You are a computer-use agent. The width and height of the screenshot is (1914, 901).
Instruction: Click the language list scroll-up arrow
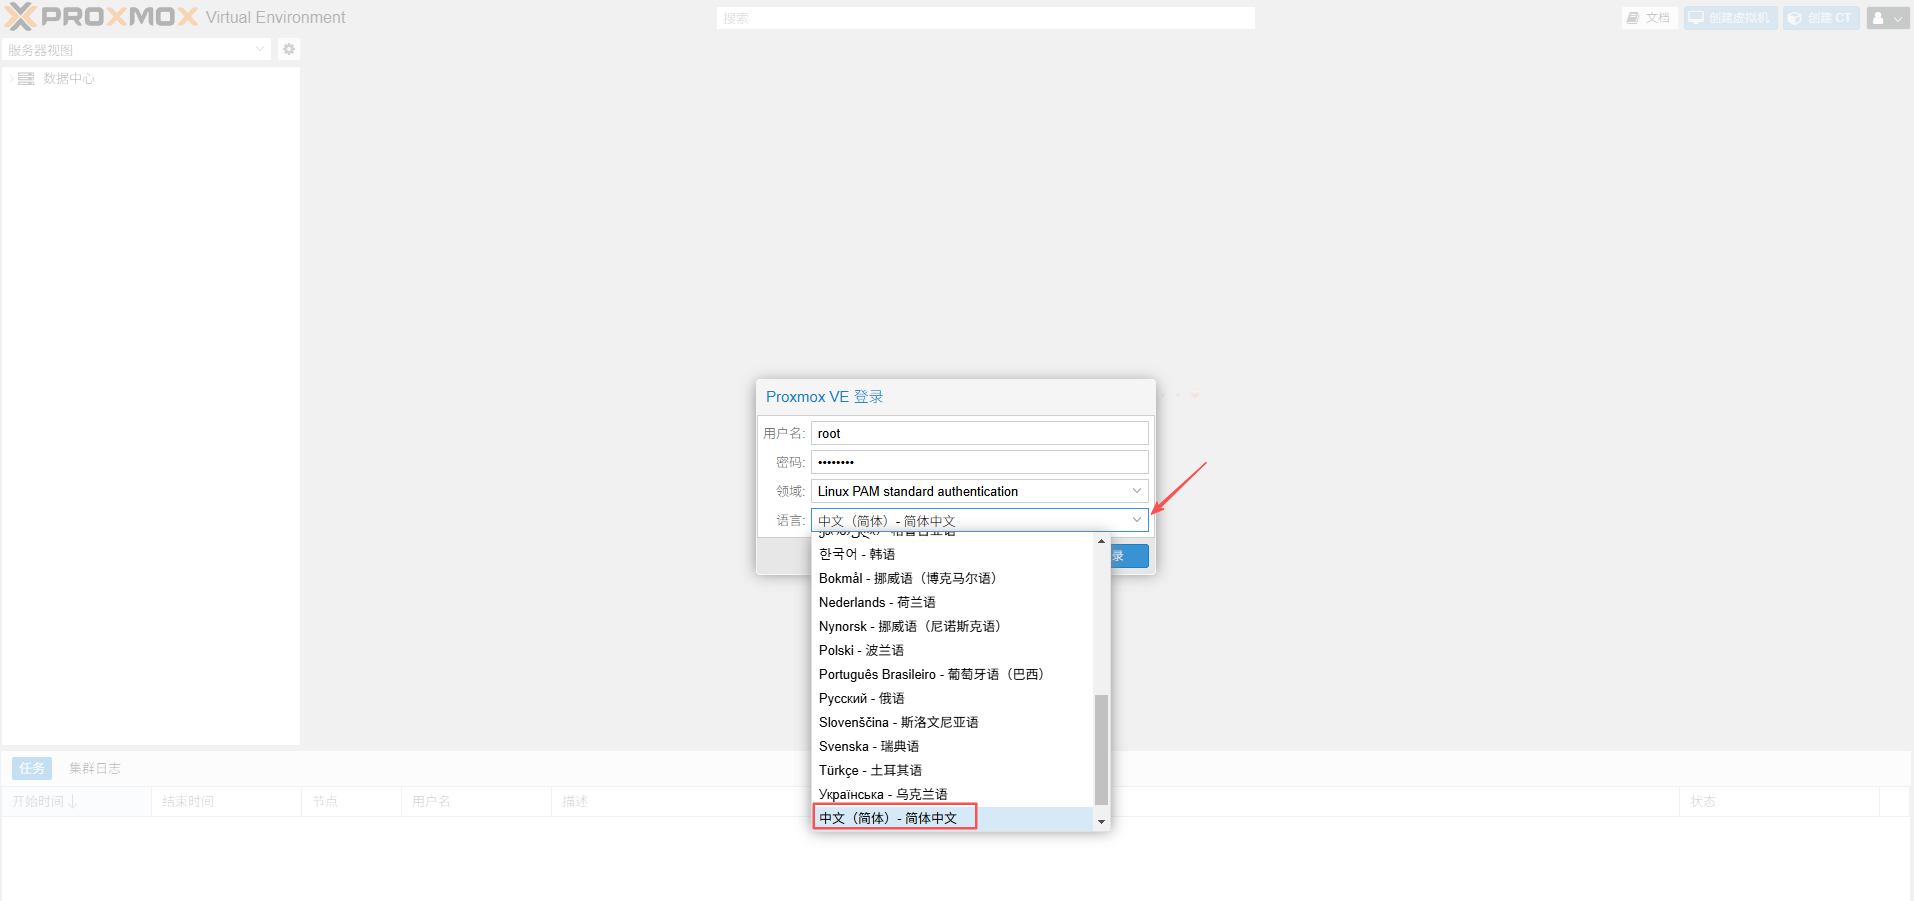tap(1102, 541)
